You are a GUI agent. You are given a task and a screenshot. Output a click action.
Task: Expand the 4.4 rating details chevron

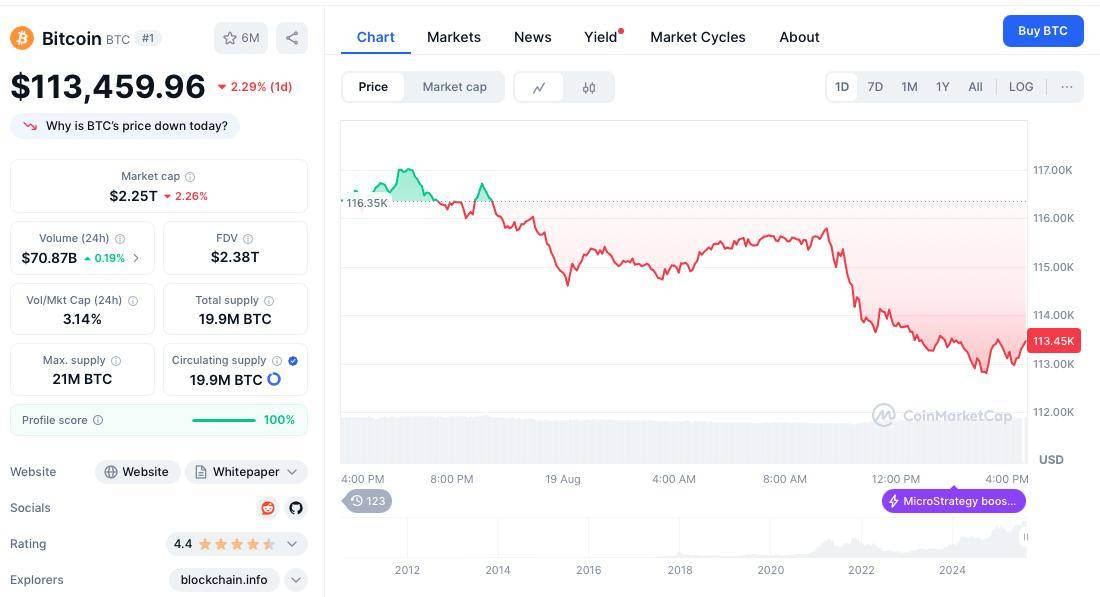click(x=292, y=544)
